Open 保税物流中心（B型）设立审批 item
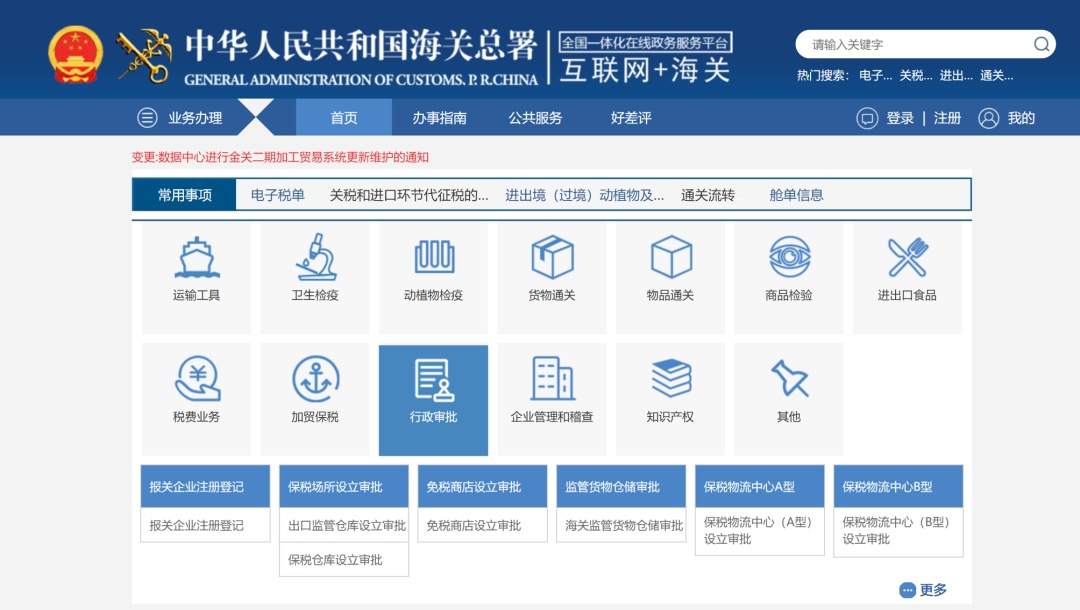Screen dimensions: 1080x610 898,531
